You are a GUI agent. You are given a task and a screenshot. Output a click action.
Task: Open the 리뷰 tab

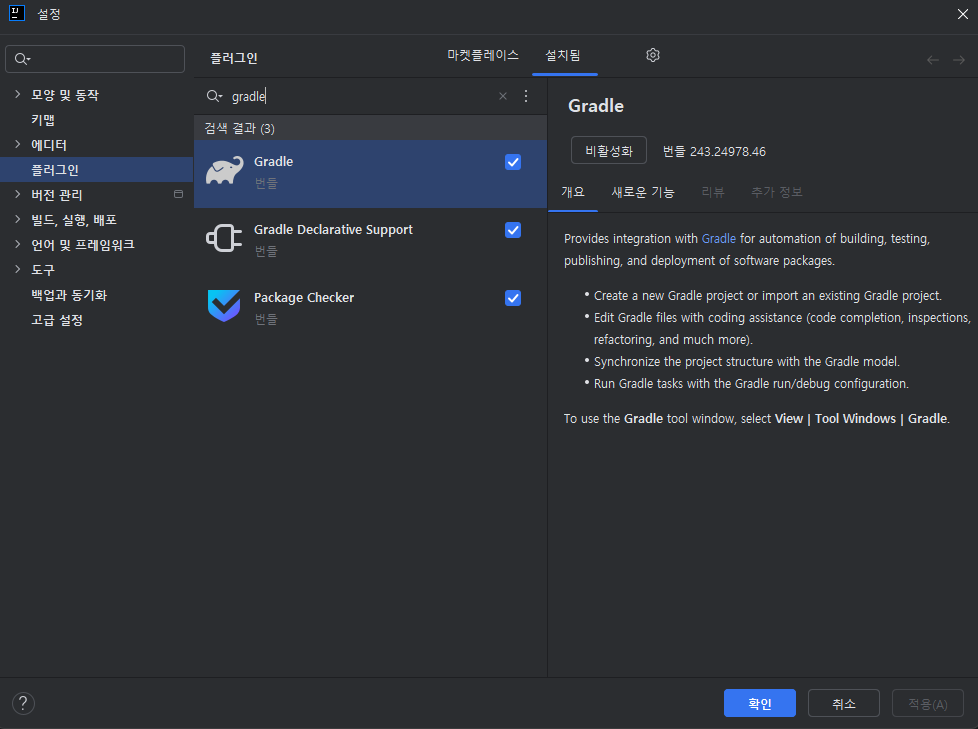713,192
